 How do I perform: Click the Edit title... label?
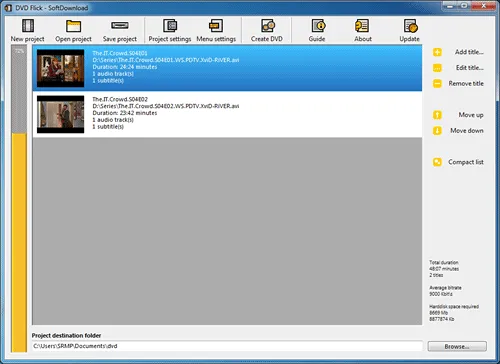pos(470,68)
